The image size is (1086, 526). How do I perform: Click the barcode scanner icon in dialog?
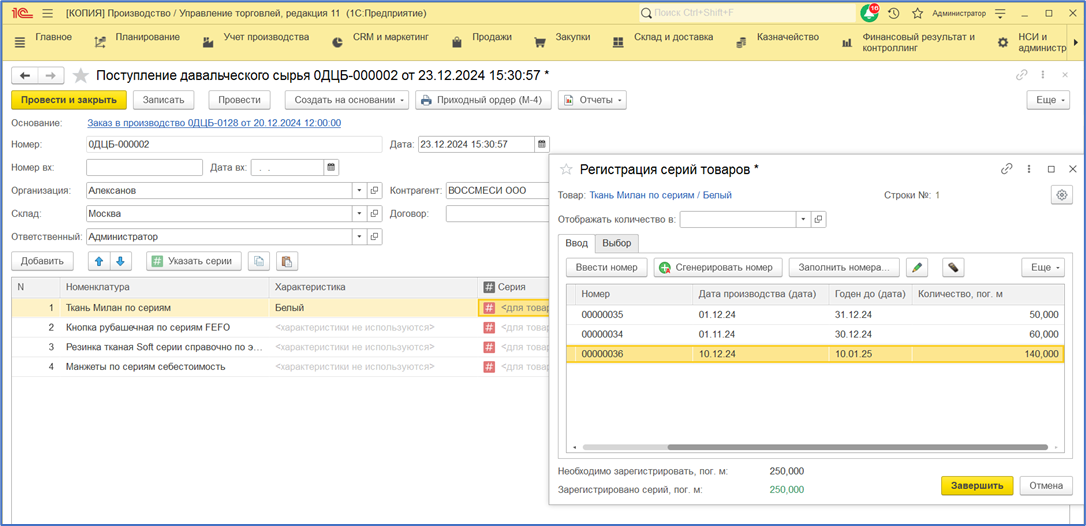click(x=954, y=268)
